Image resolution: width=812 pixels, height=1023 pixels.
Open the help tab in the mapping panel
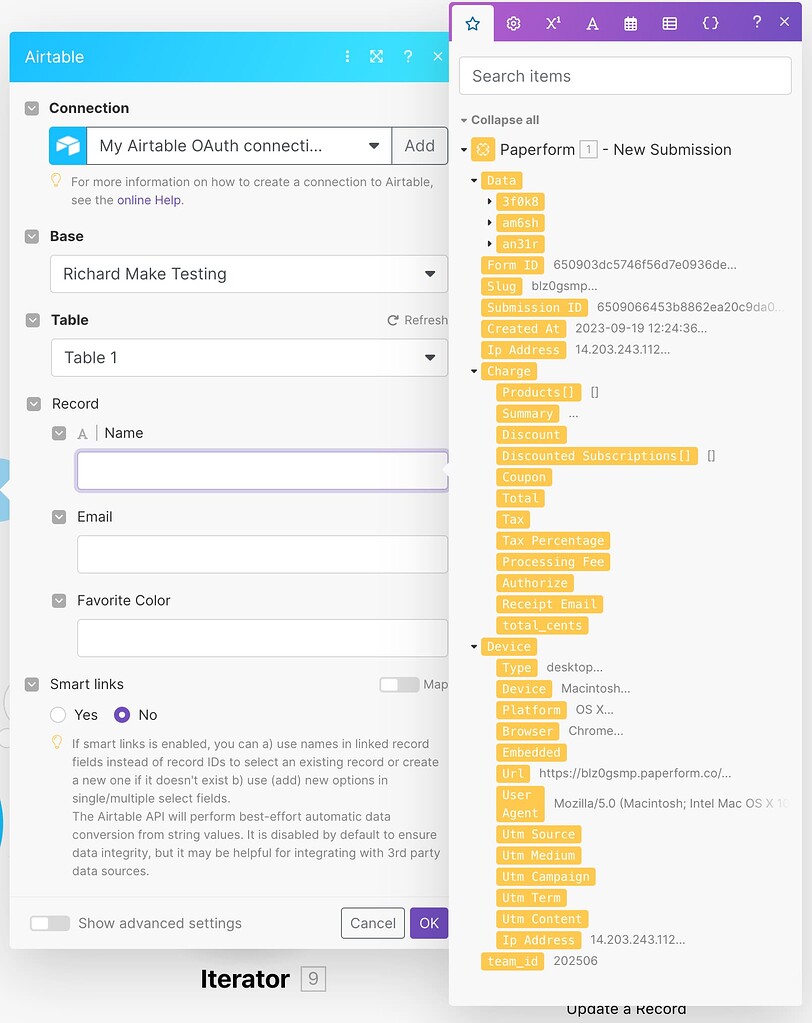click(757, 23)
